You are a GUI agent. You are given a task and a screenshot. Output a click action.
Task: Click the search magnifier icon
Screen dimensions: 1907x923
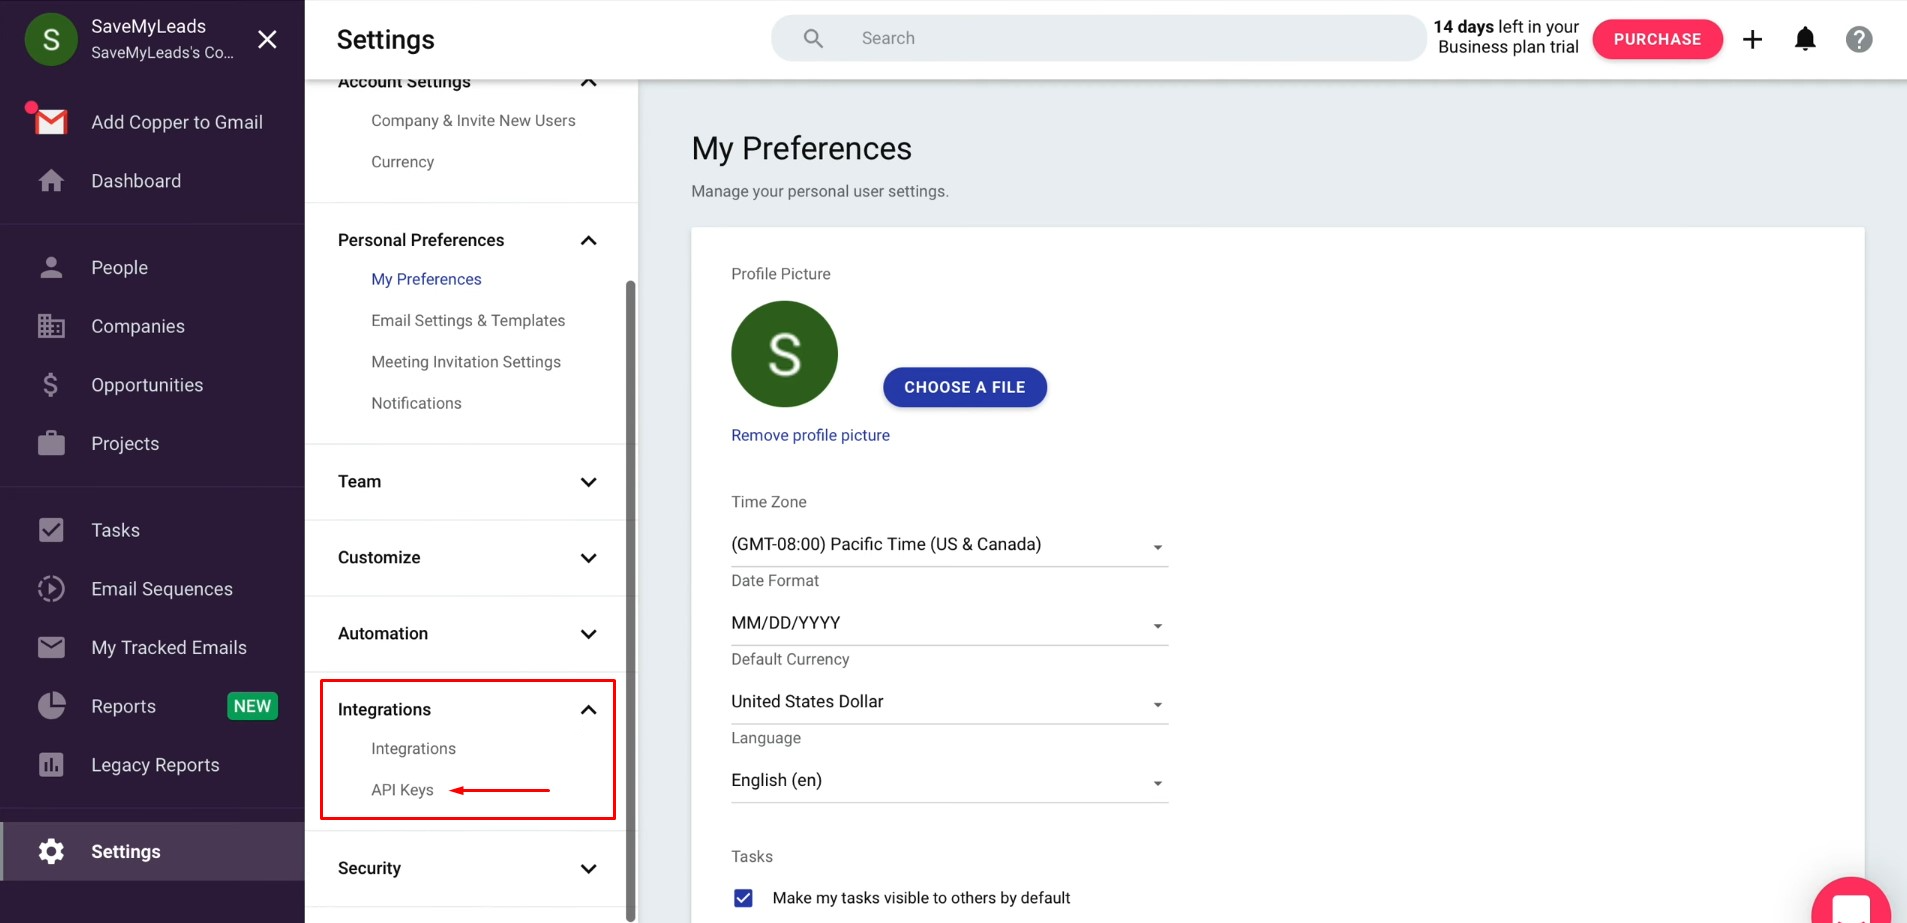click(814, 38)
